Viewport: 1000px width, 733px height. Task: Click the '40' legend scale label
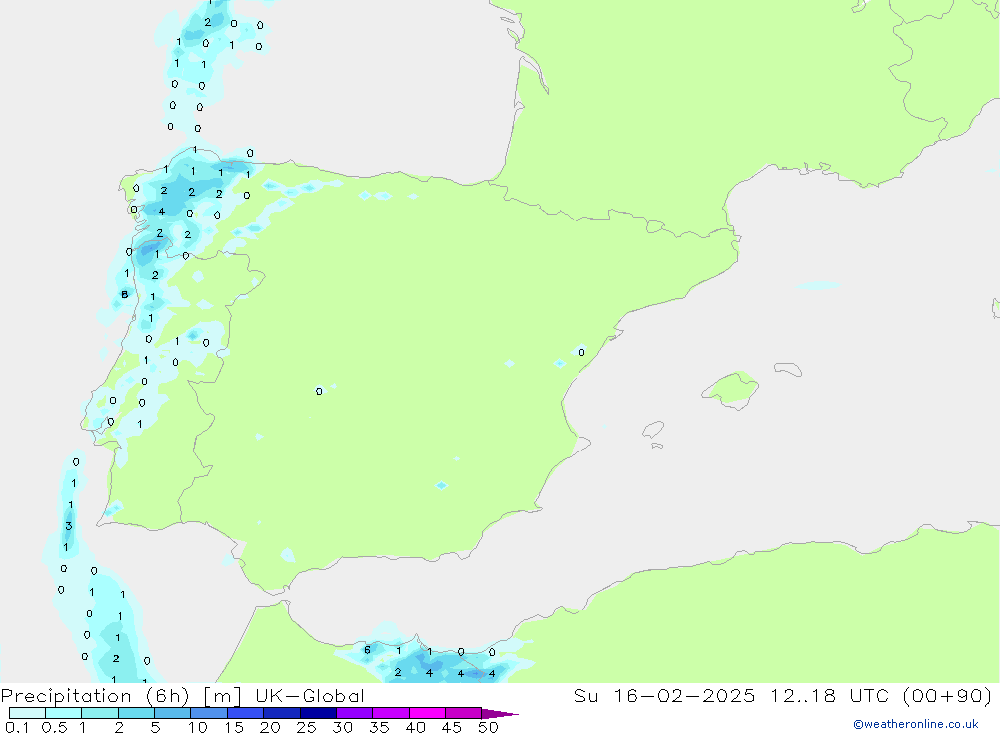[x=415, y=727]
